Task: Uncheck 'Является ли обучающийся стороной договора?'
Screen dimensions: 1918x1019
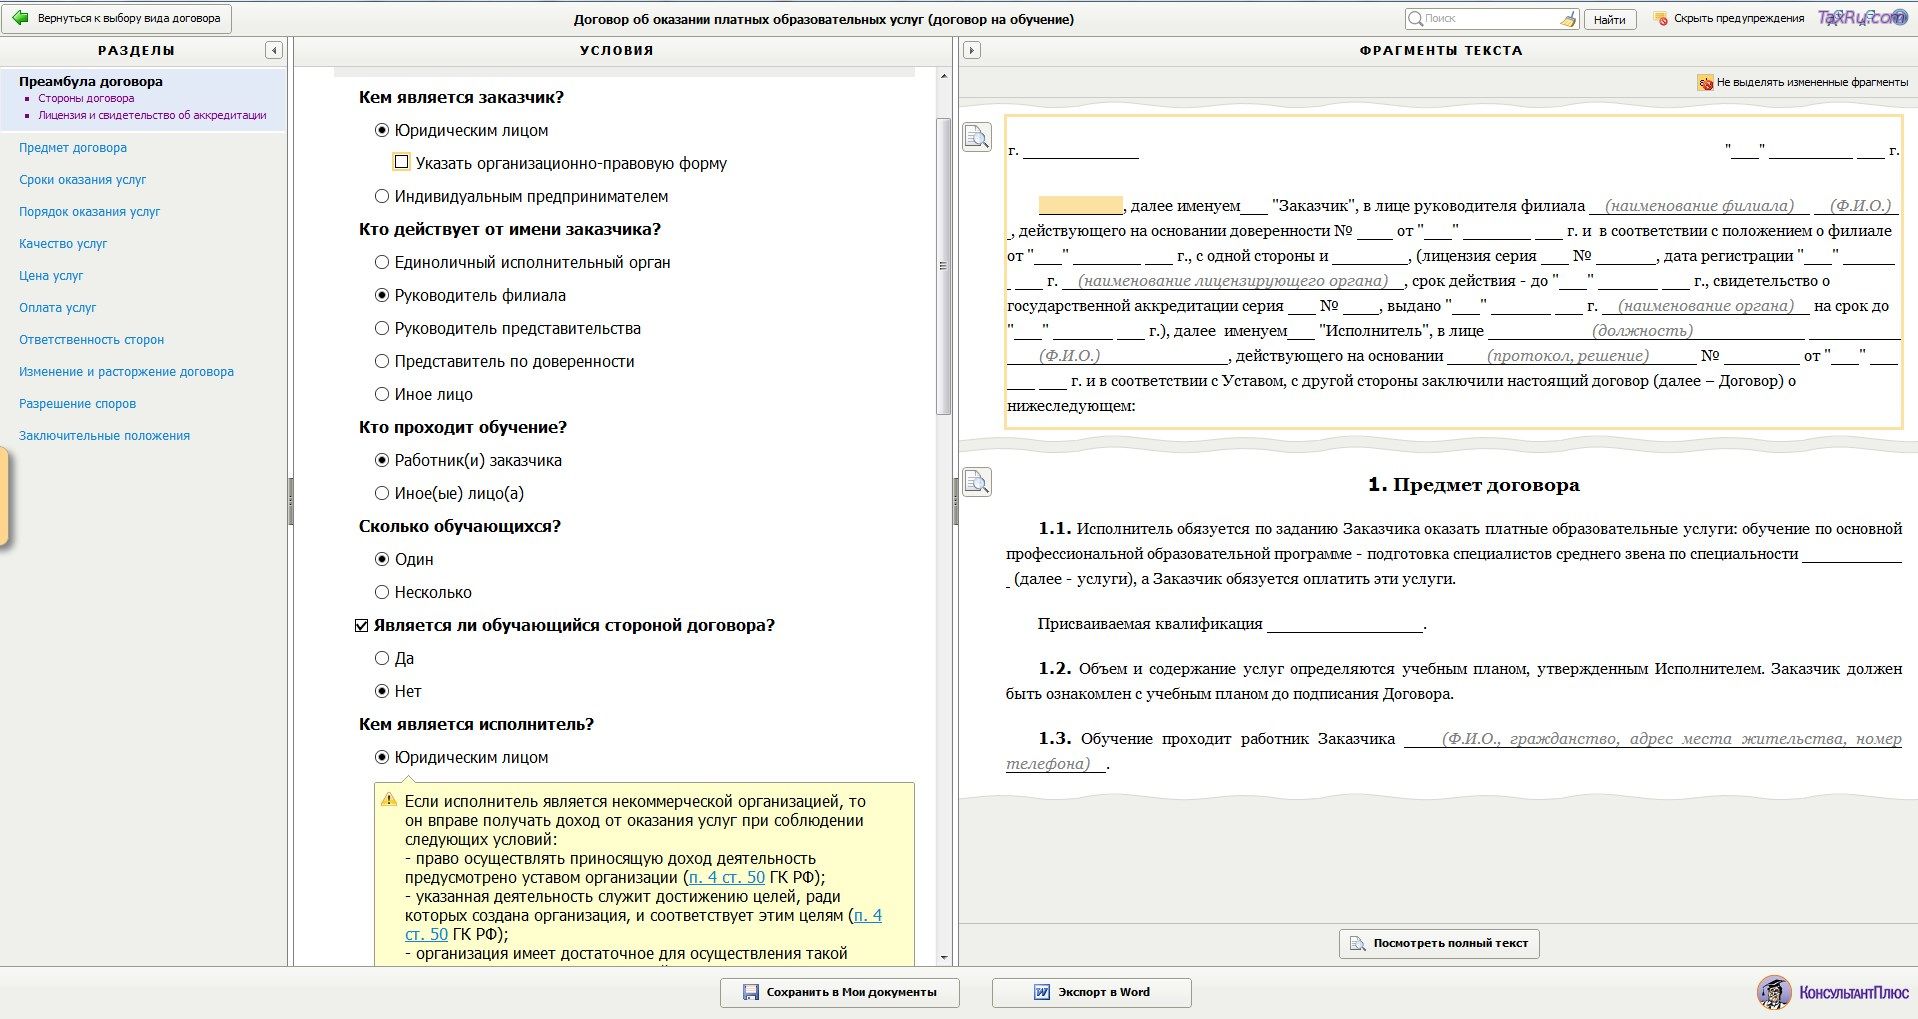Action: 360,625
